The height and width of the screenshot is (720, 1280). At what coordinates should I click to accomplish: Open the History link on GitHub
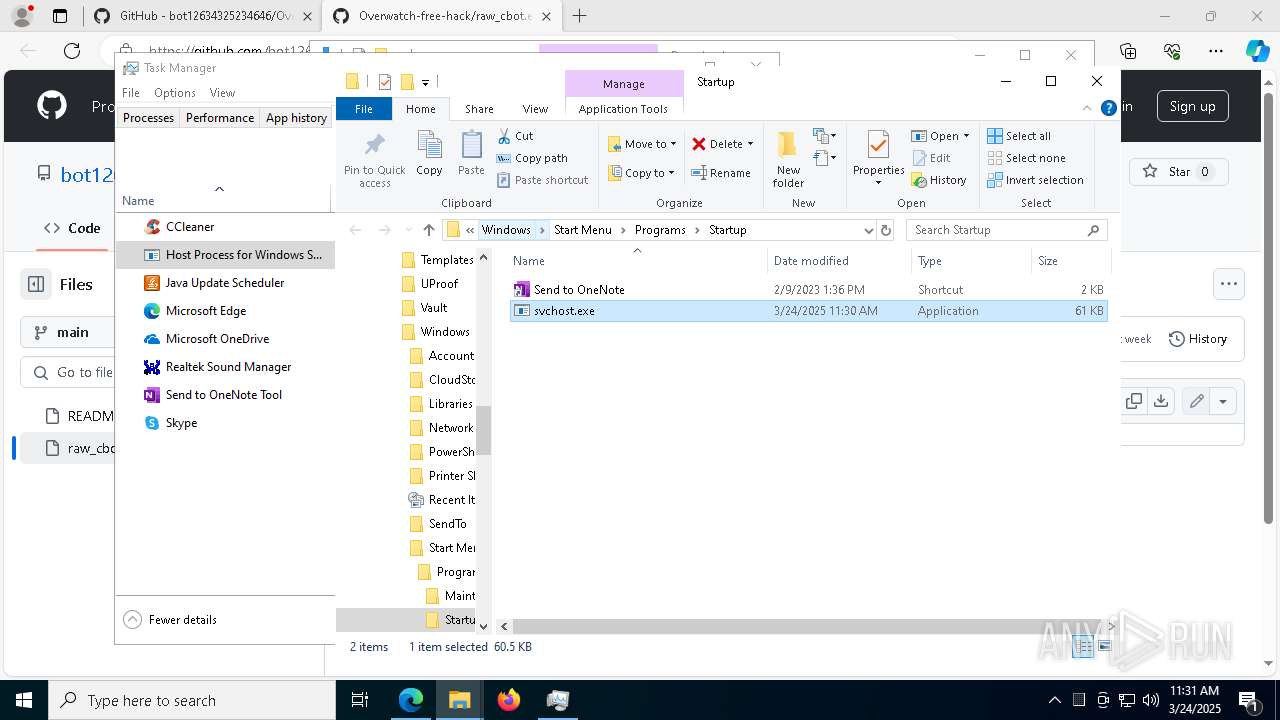click(x=1198, y=339)
